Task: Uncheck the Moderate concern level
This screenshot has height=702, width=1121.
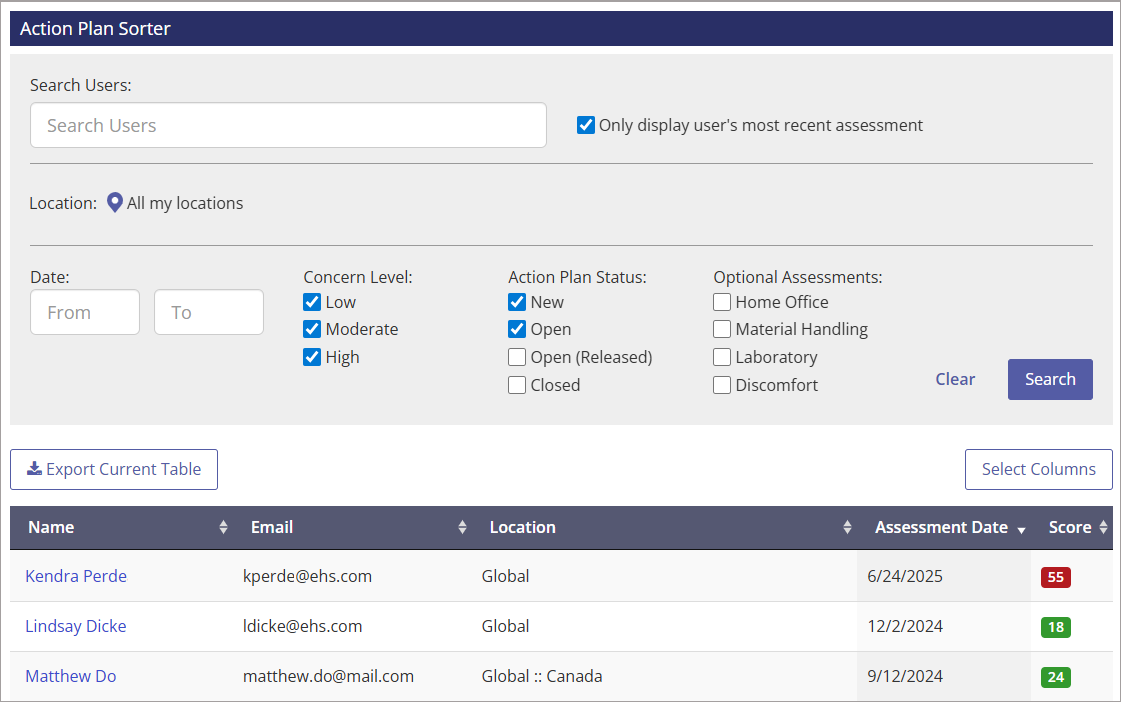Action: (x=312, y=329)
